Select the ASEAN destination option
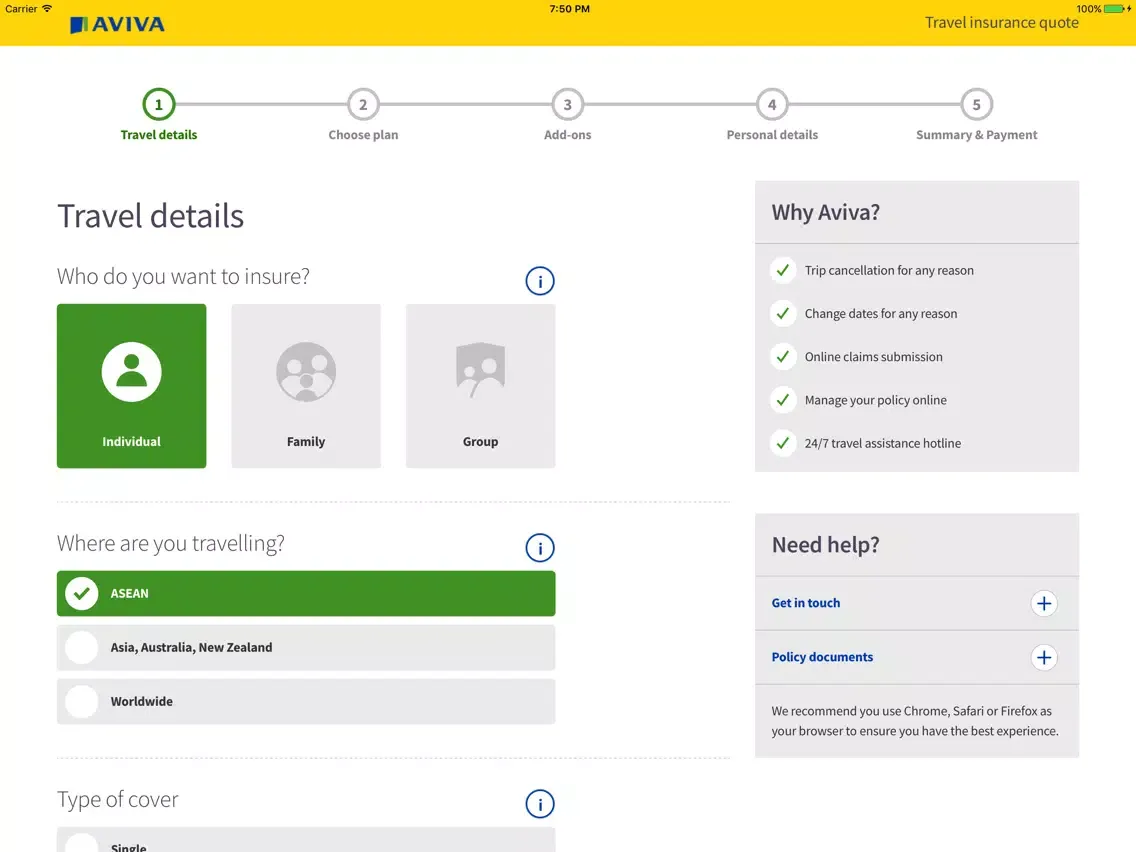 pos(306,593)
